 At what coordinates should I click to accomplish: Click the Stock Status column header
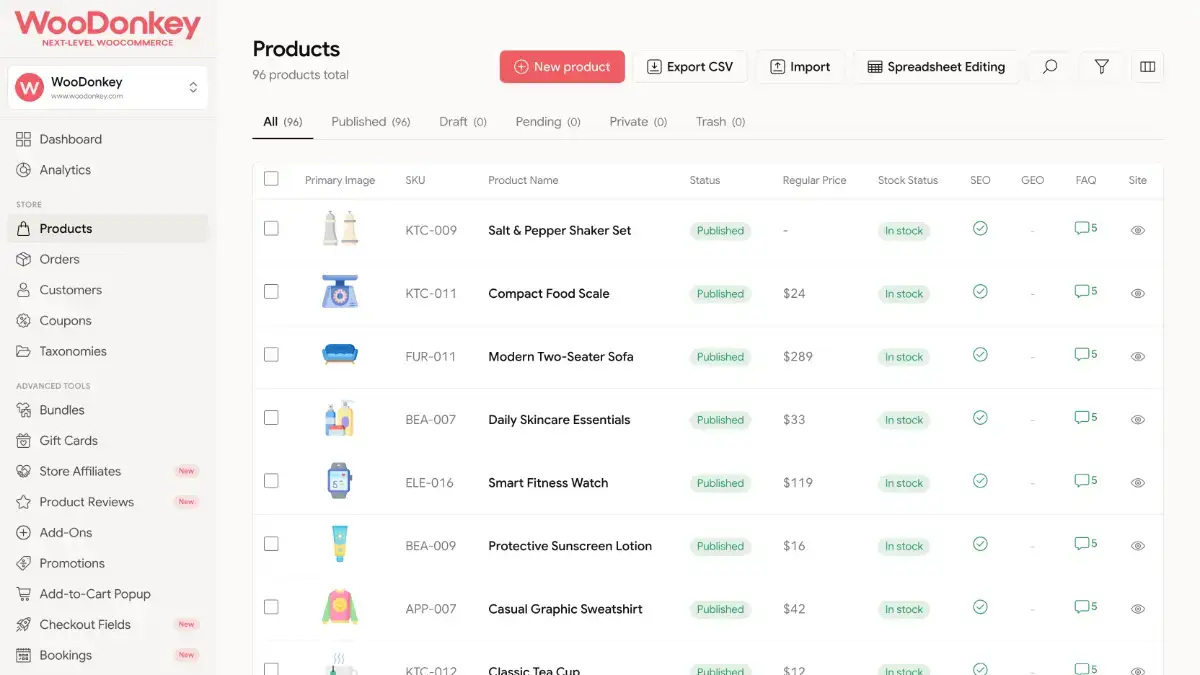908,181
